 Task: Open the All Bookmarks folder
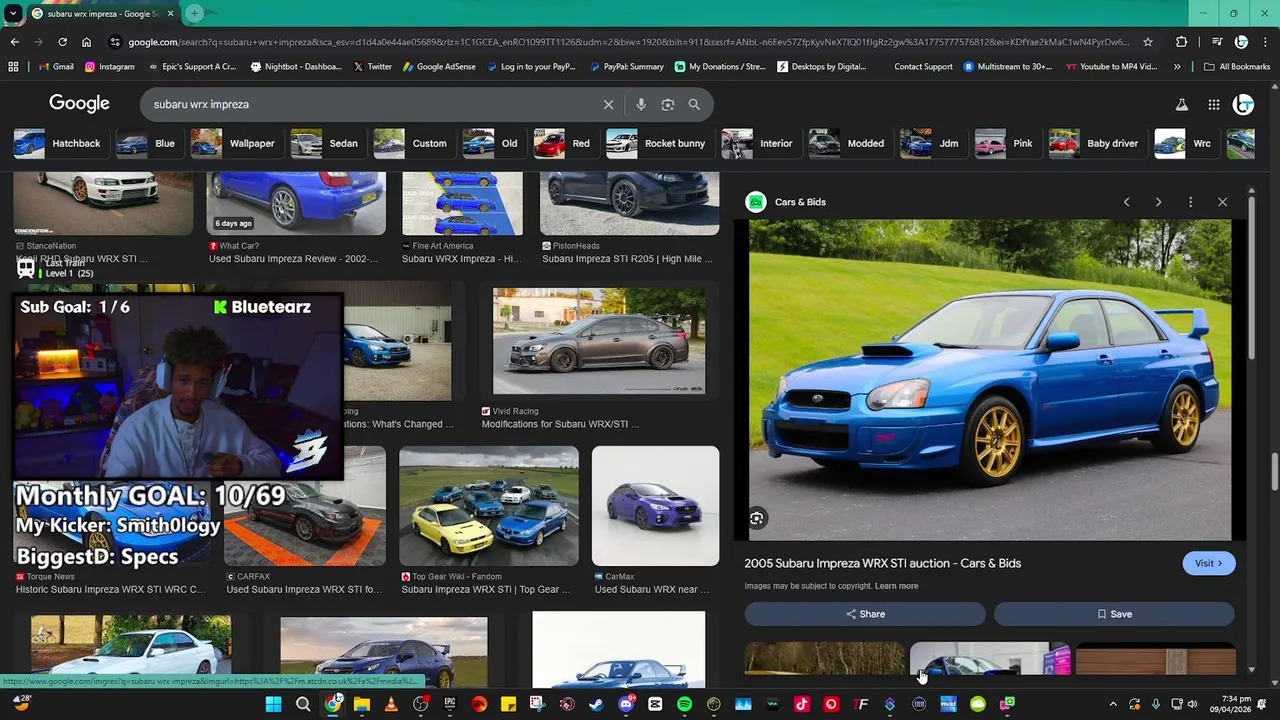(1237, 67)
